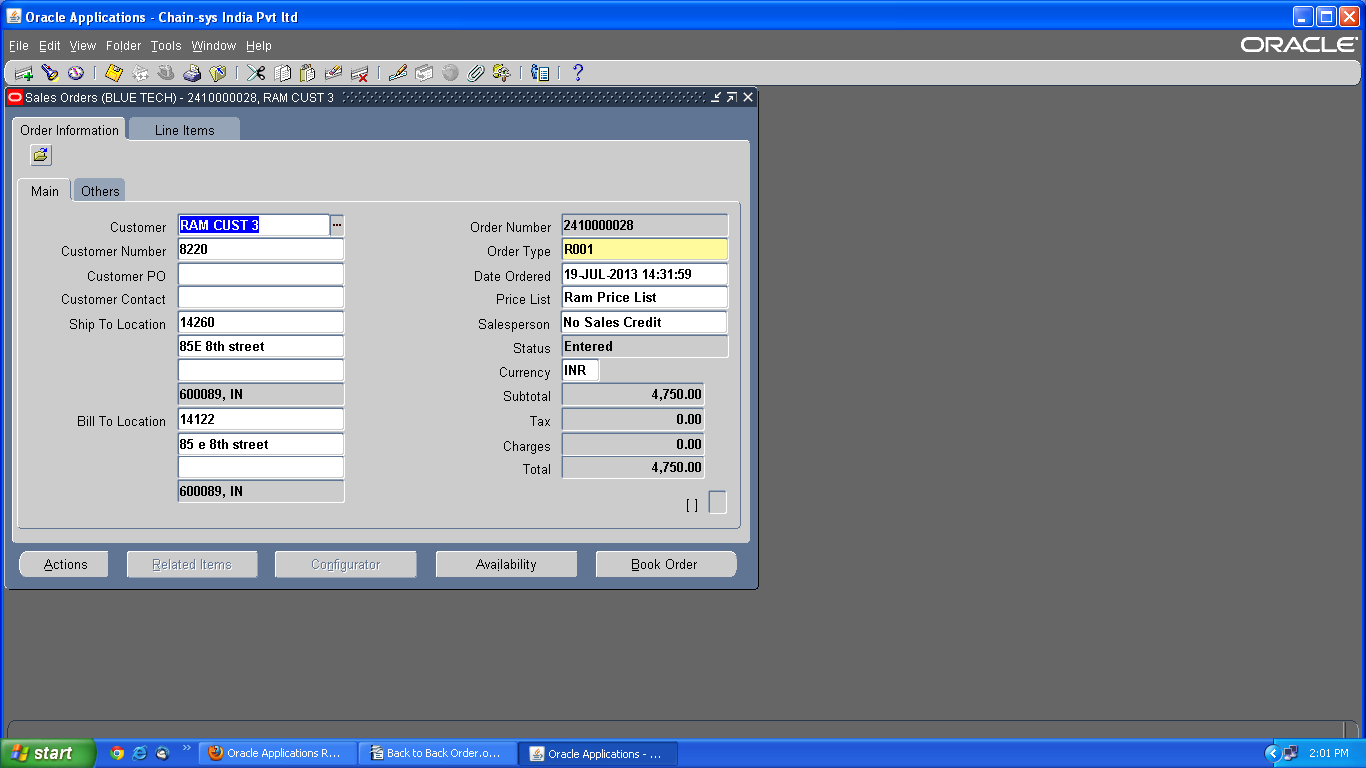1366x768 pixels.
Task: Click the Currency field INR
Action: pos(581,370)
